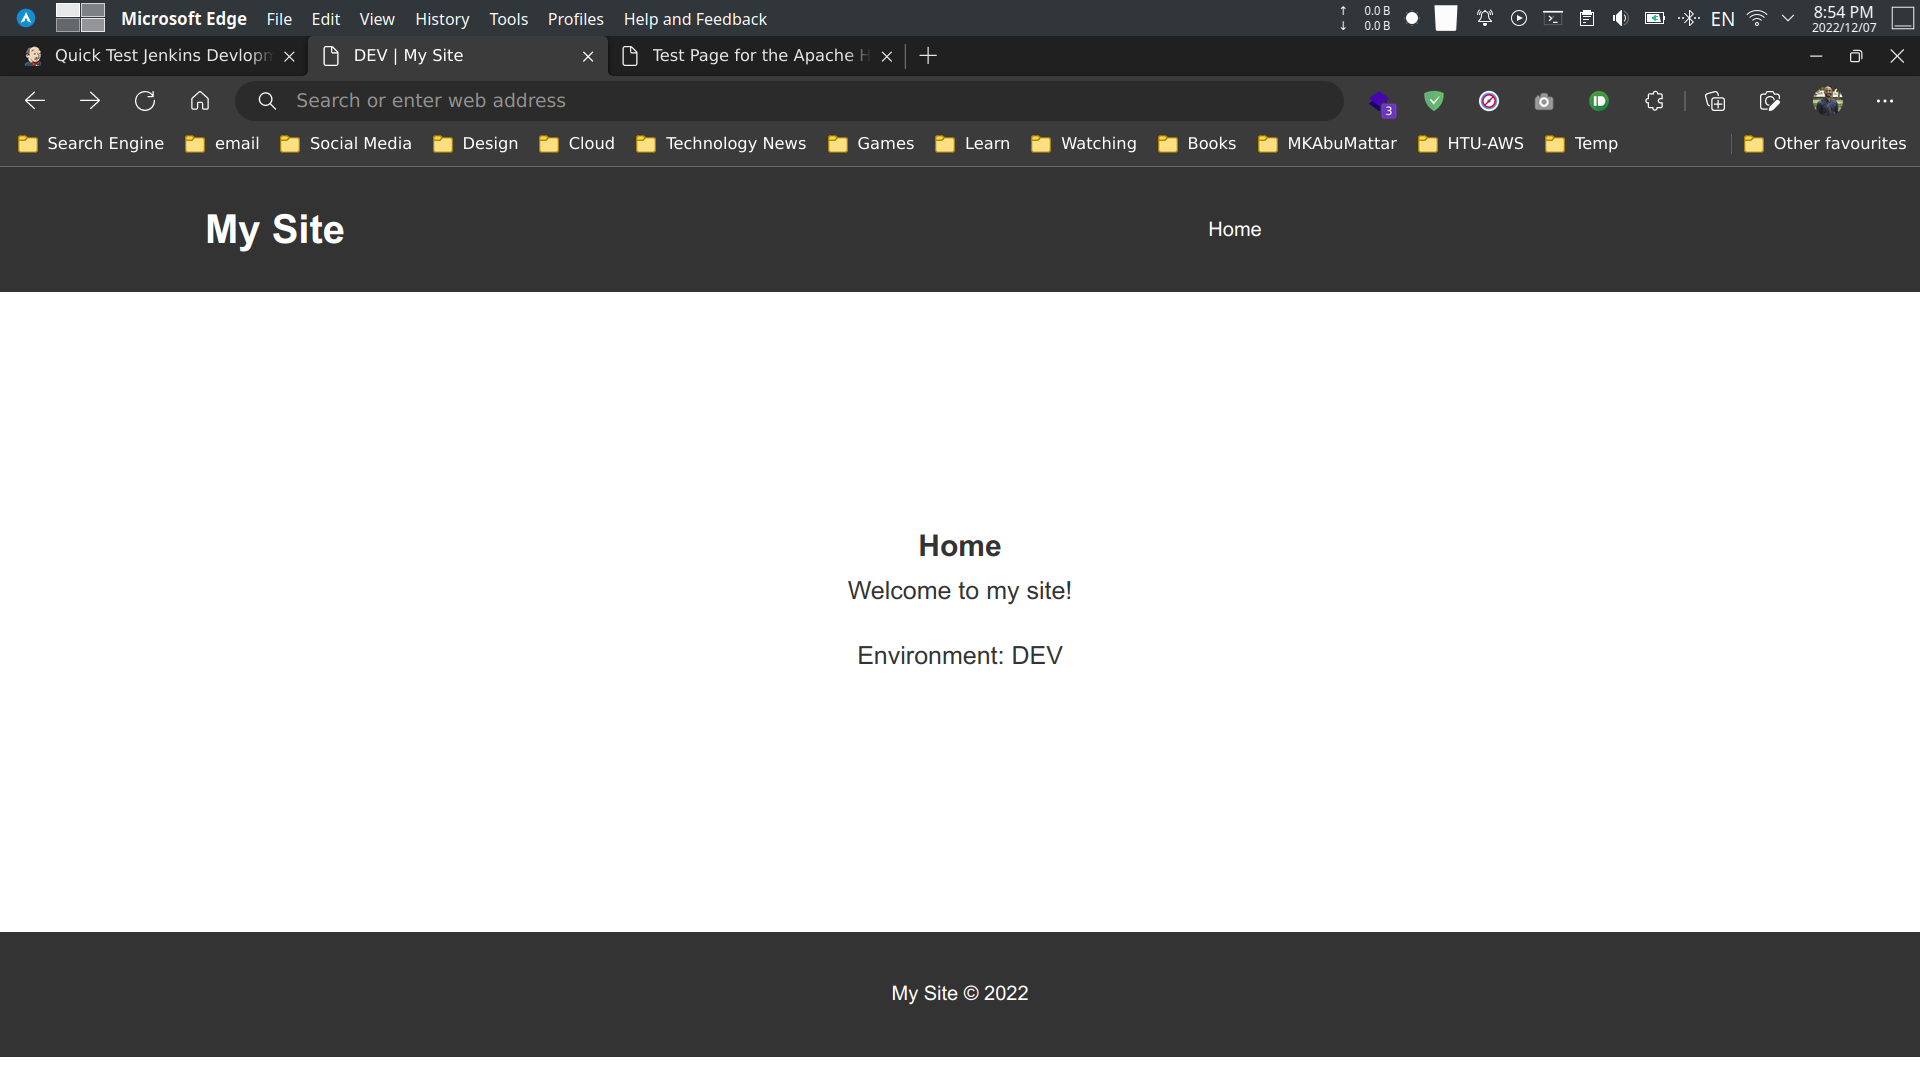Open the screenshot camera extension icon
Image resolution: width=1920 pixels, height=1080 pixels.
(1543, 100)
